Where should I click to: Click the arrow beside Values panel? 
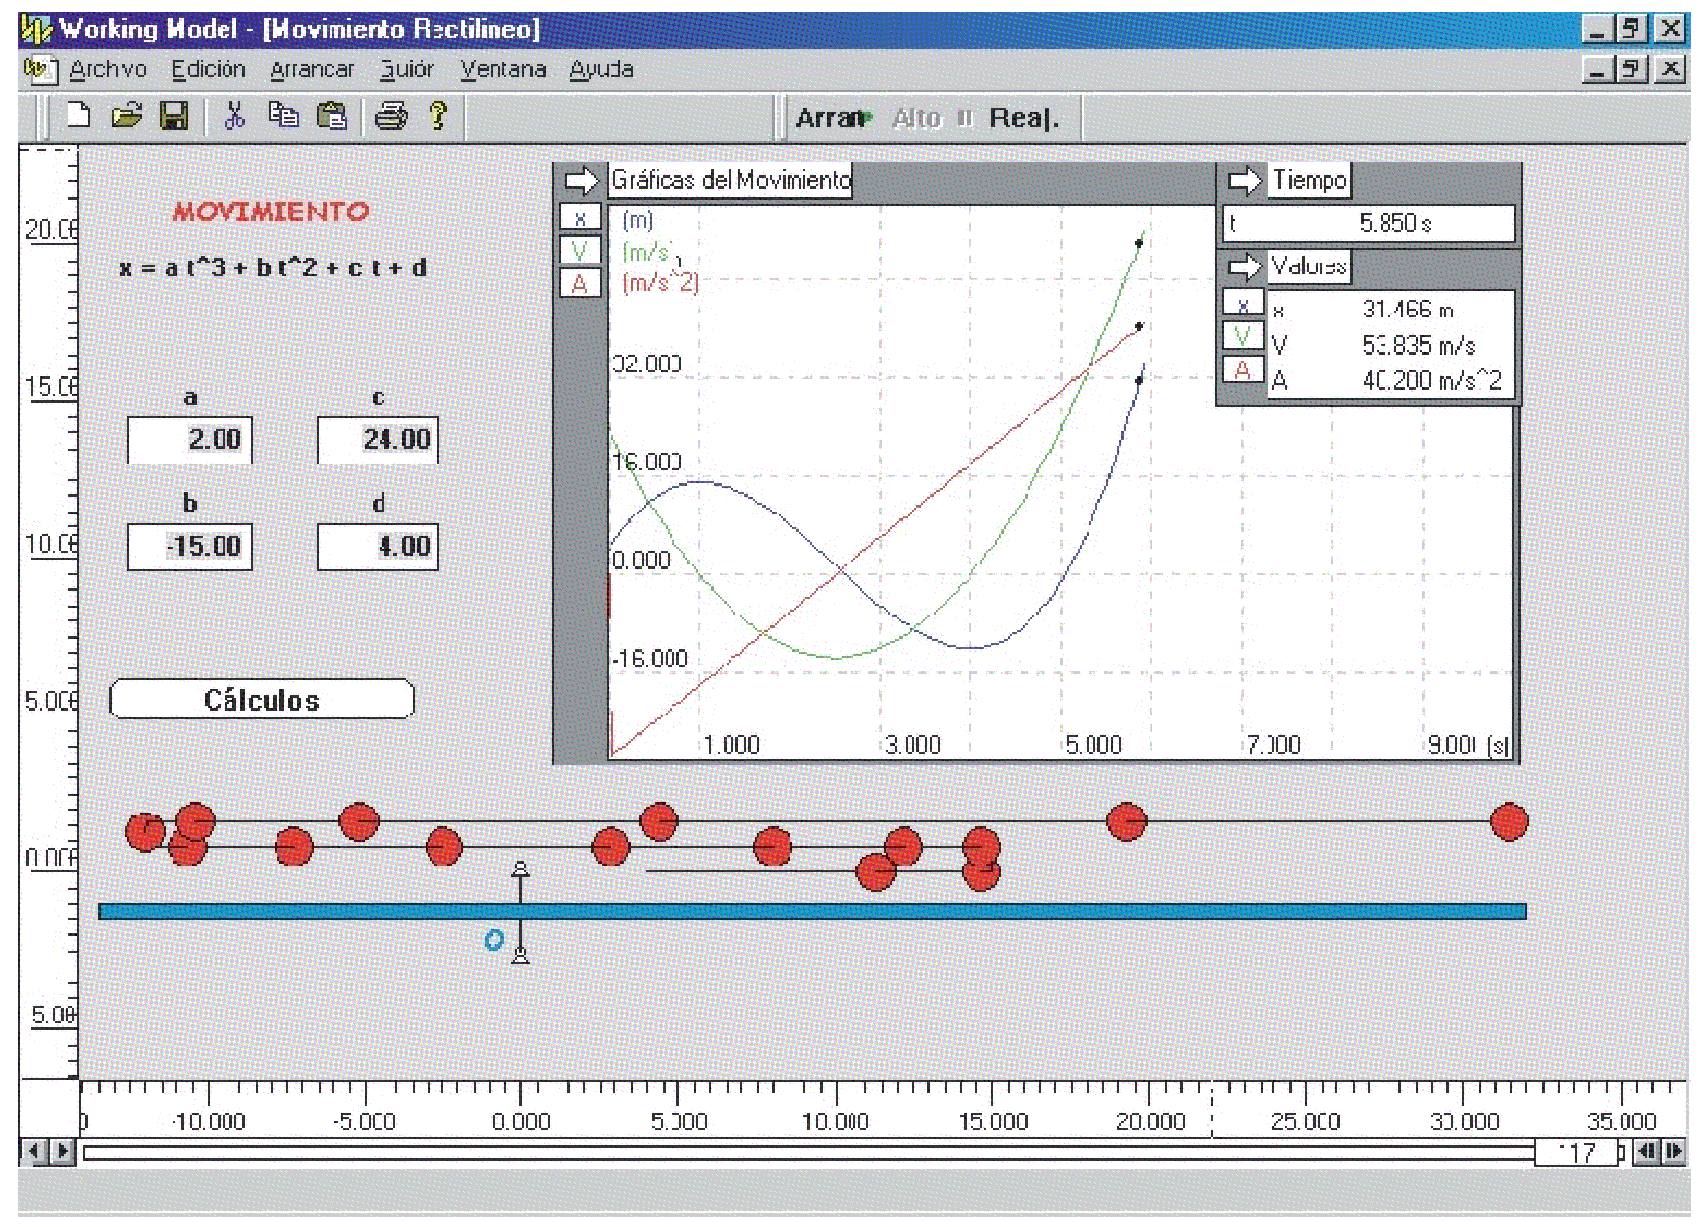click(x=1244, y=267)
